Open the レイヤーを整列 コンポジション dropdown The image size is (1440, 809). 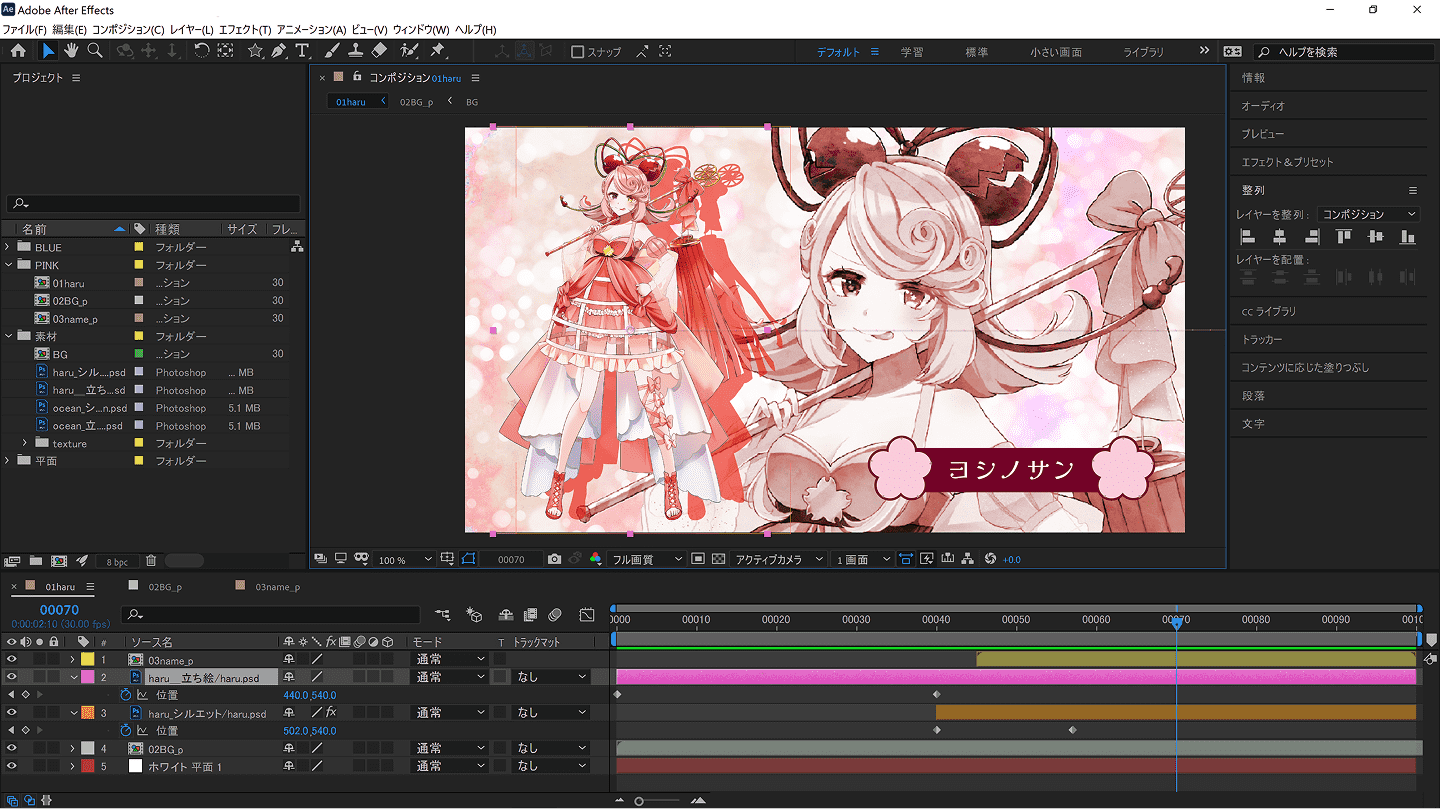(1369, 214)
